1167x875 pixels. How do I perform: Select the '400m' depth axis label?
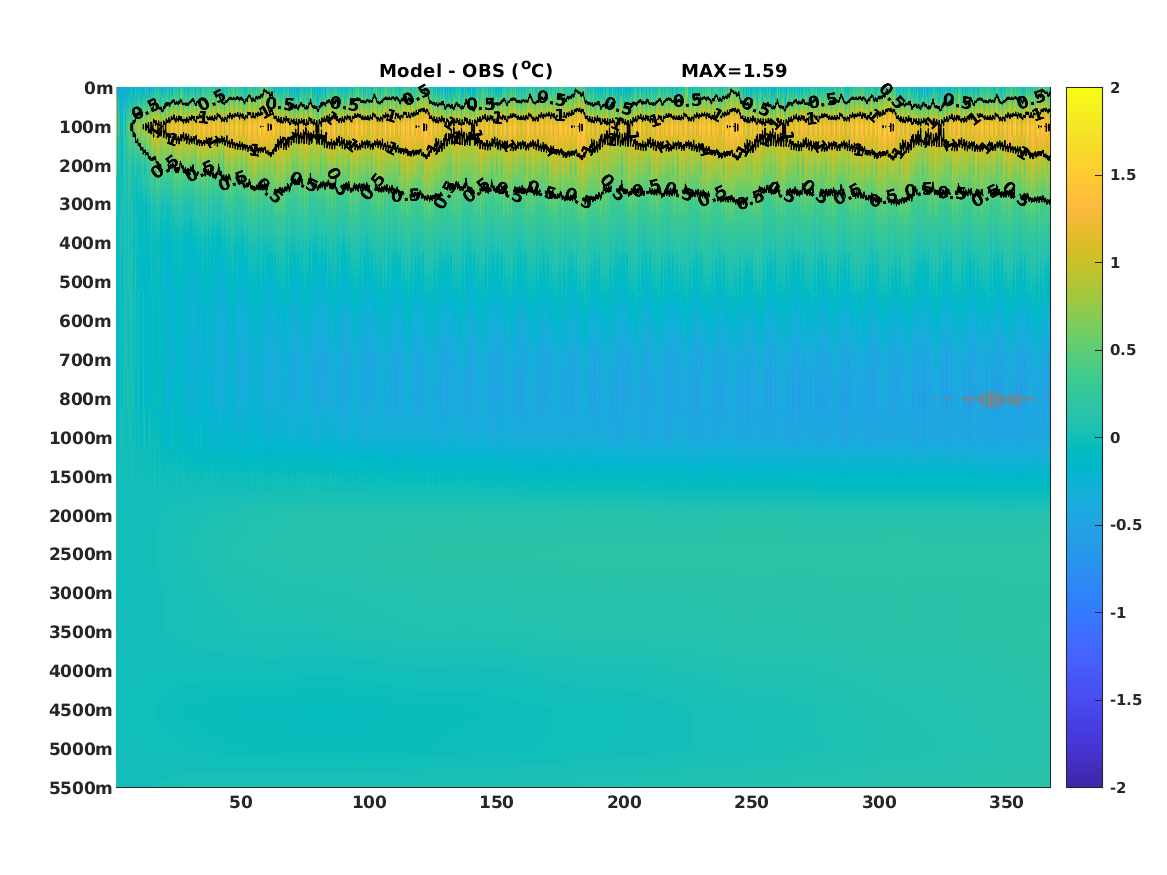86,243
